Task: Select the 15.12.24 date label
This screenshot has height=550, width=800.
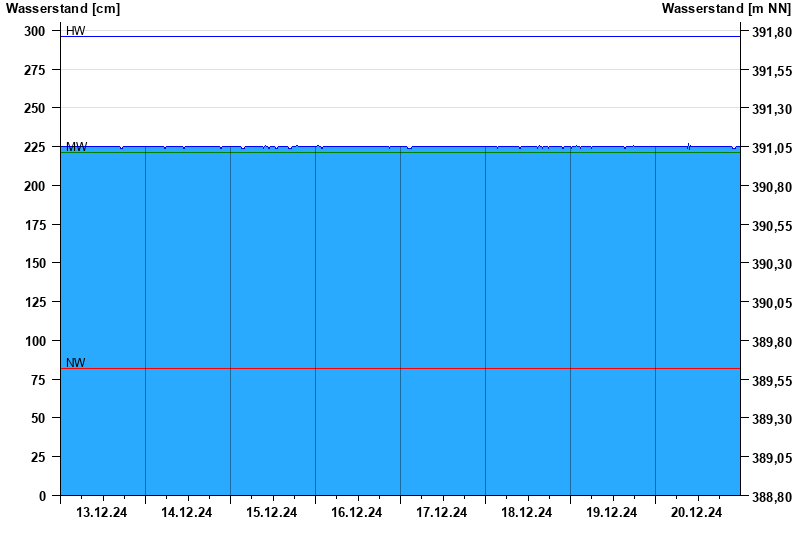Action: (x=272, y=513)
